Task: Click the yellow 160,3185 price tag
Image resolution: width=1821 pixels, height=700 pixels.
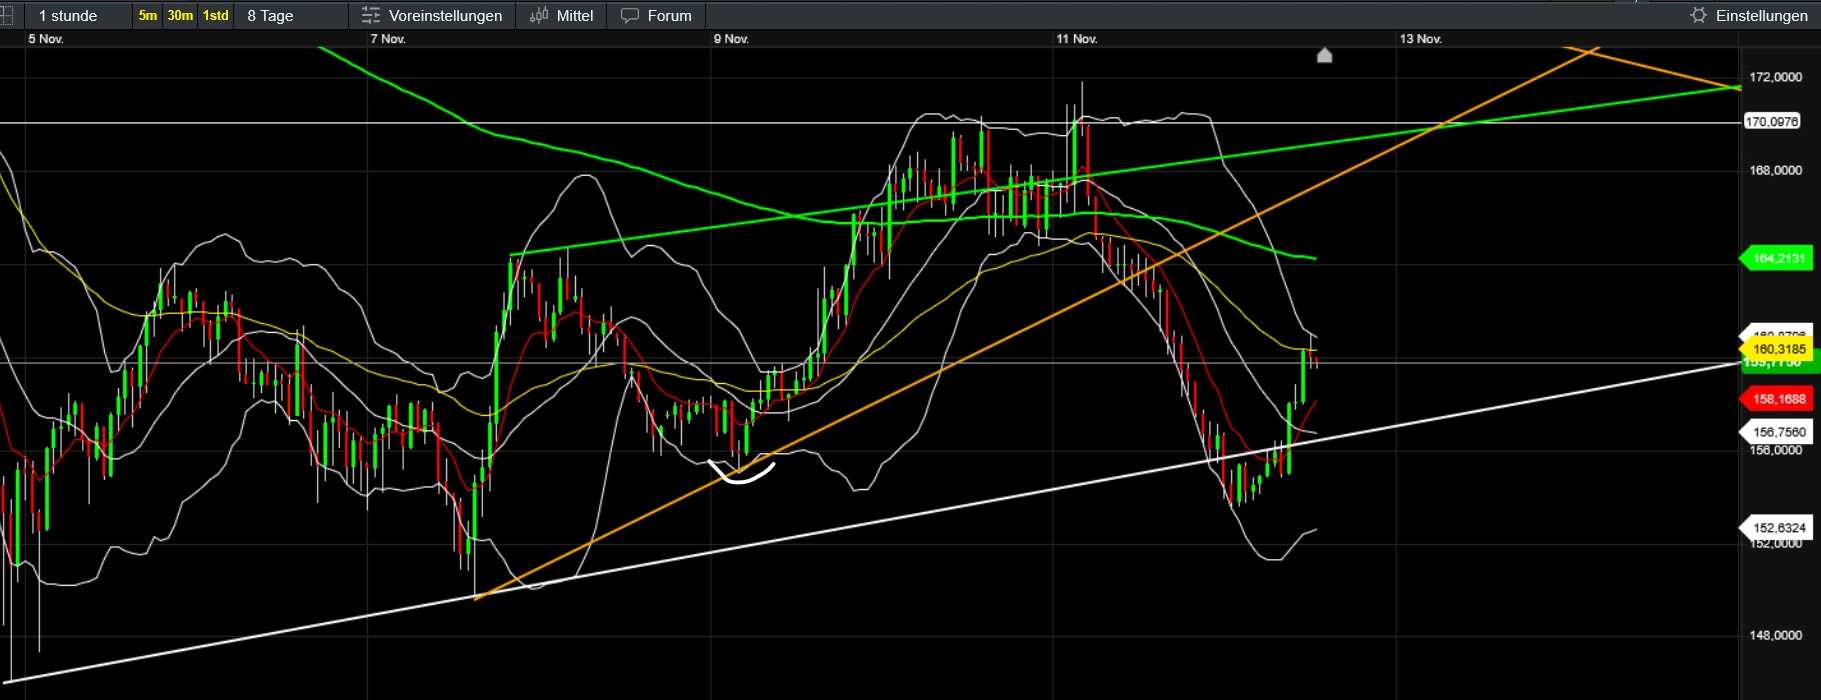Action: 1779,349
